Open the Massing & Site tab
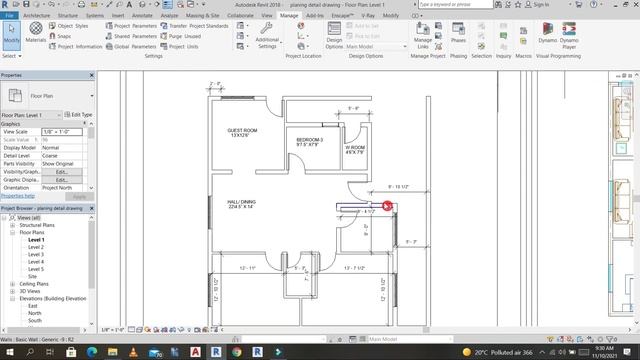The height and width of the screenshot is (360, 640). (x=202, y=16)
